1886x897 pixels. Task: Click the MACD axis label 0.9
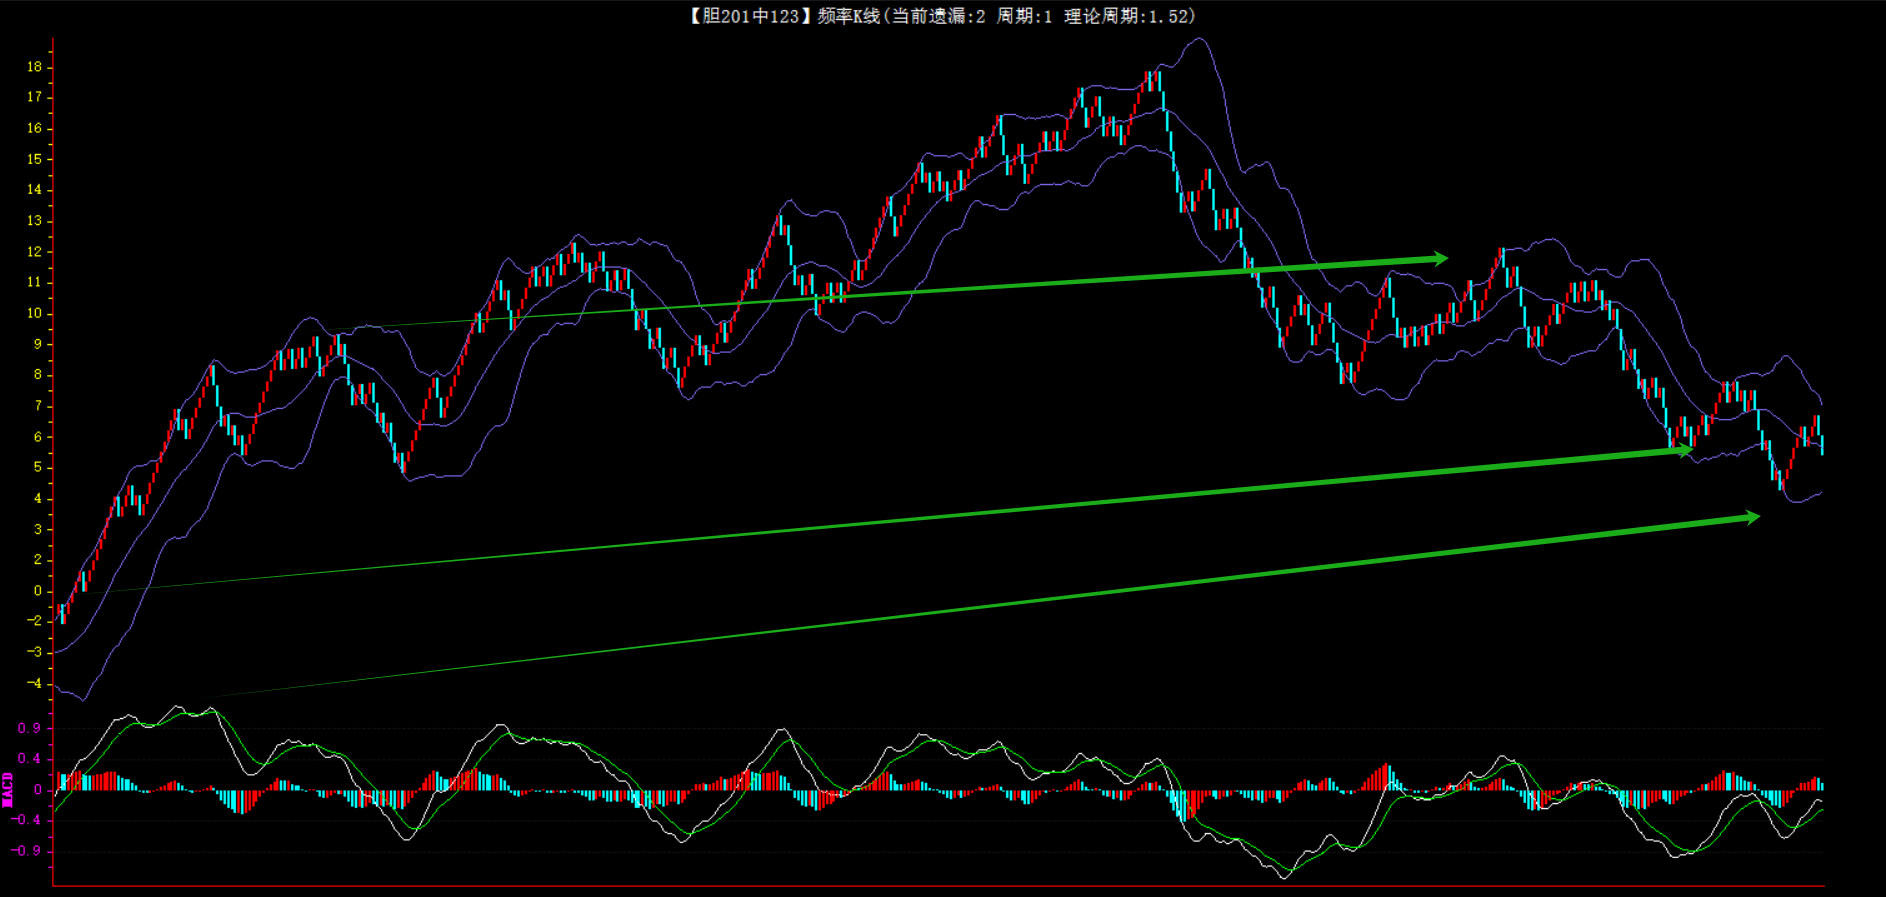(x=30, y=728)
